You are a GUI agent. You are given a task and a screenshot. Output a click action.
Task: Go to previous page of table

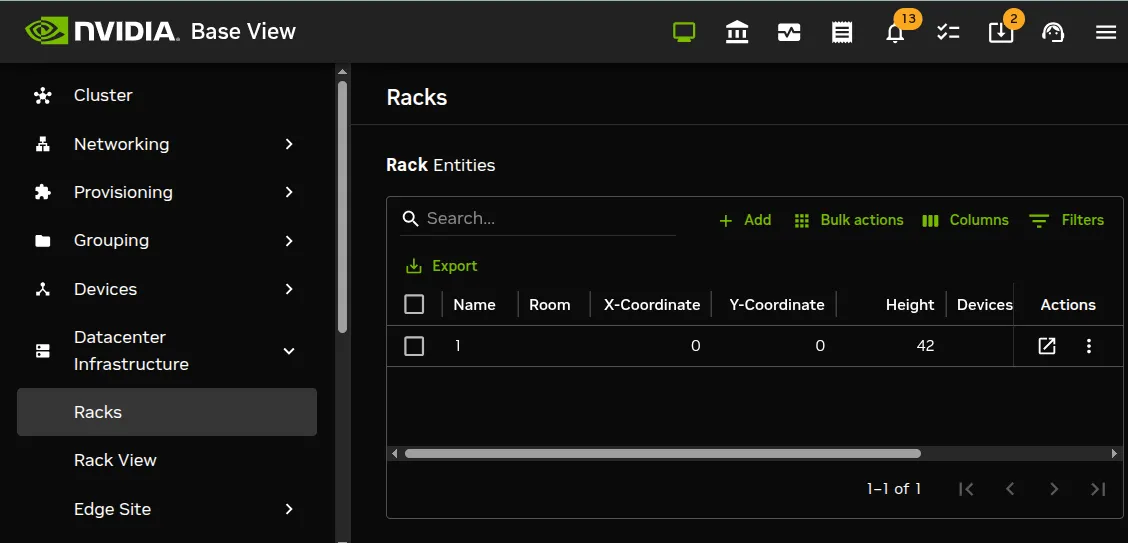[1010, 489]
